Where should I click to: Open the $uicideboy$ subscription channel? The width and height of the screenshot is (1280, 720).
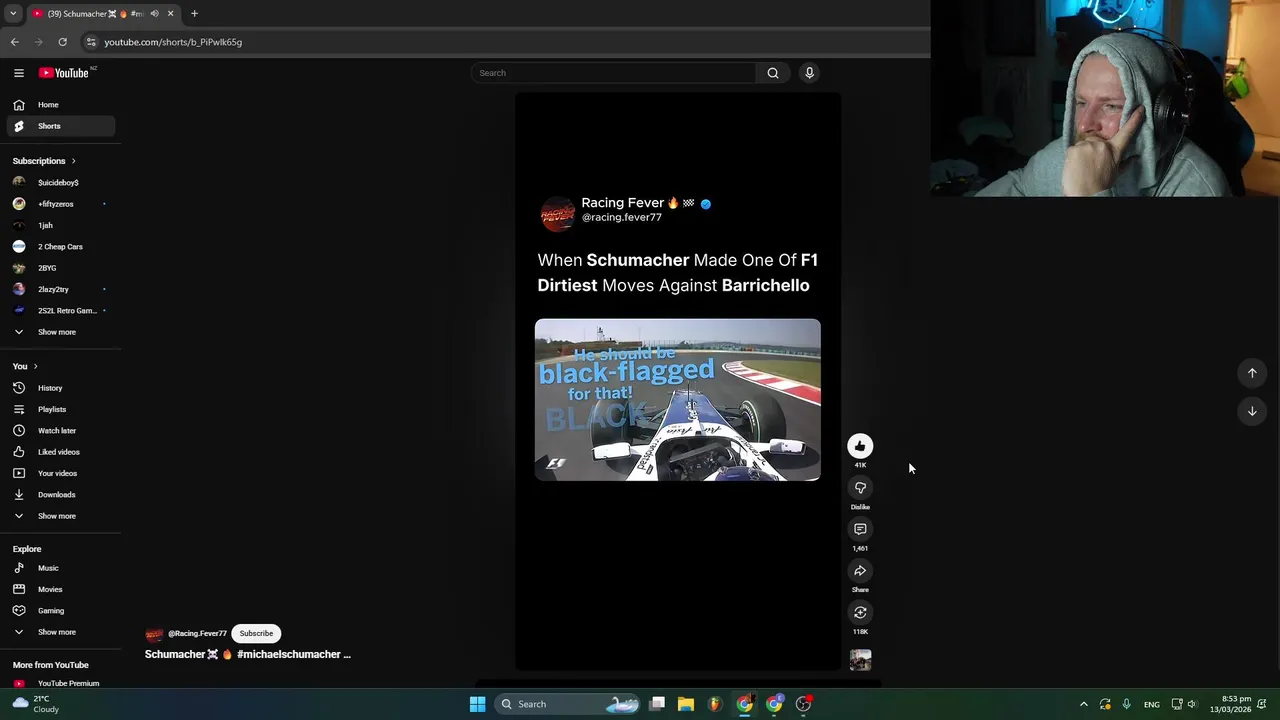60,183
